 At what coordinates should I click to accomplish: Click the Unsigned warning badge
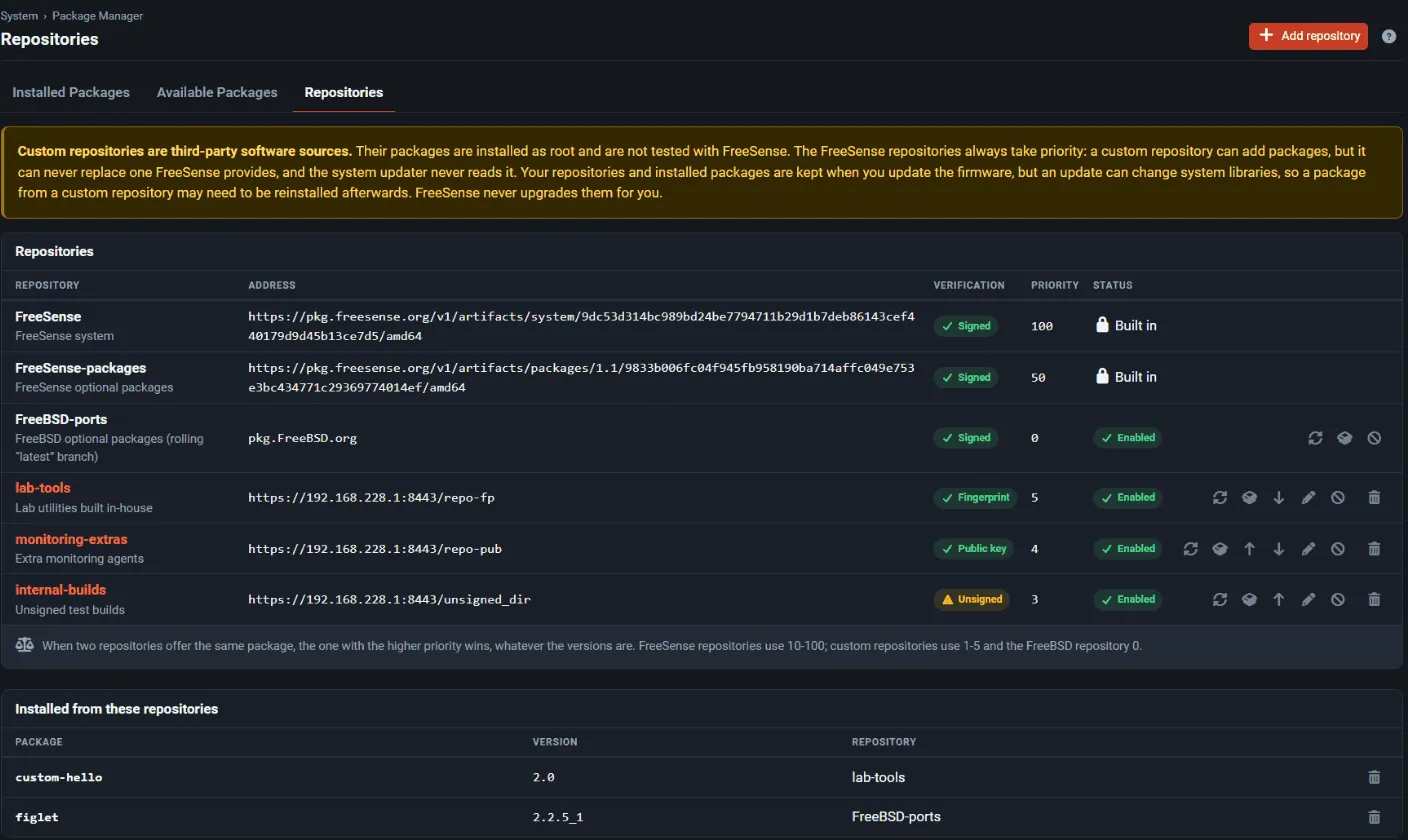pyautogui.click(x=972, y=599)
